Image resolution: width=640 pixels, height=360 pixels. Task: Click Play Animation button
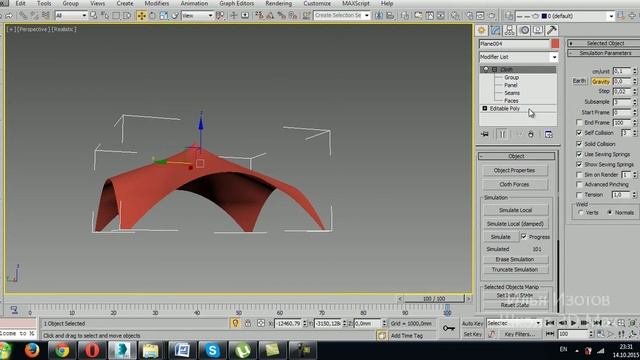pos(573,323)
